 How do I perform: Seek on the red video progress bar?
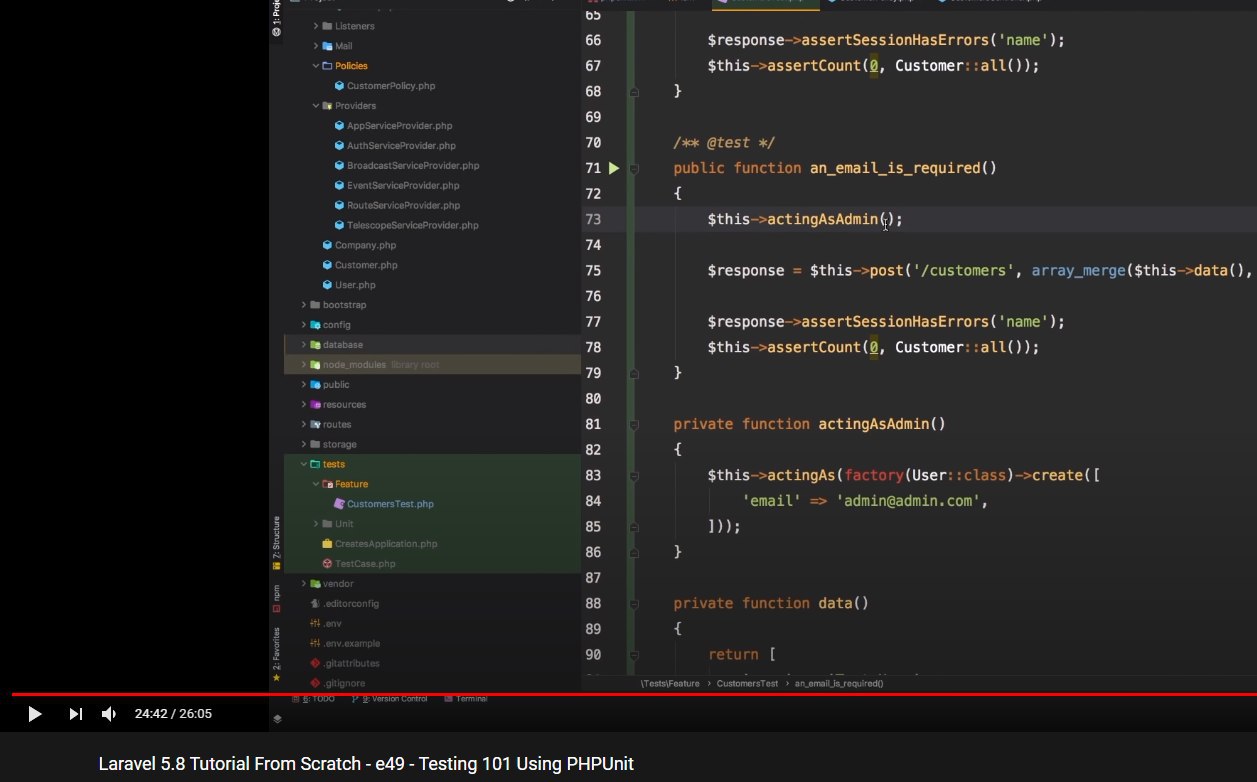click(x=634, y=693)
